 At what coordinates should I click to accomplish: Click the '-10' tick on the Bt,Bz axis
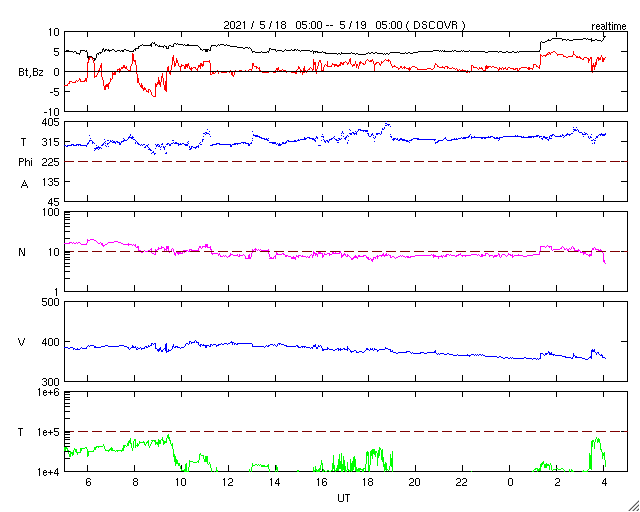[x=51, y=111]
